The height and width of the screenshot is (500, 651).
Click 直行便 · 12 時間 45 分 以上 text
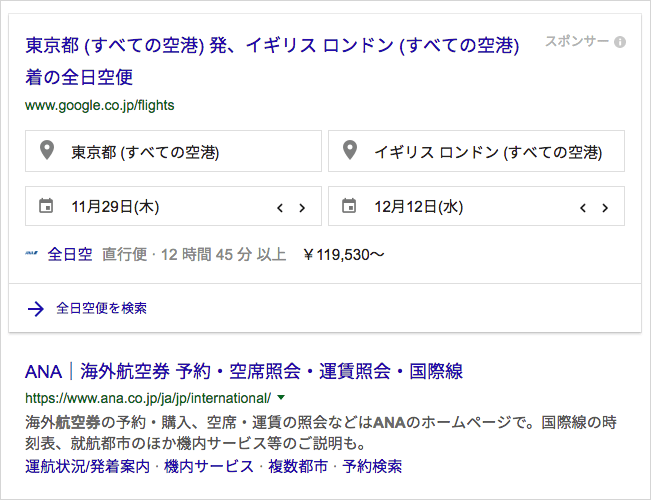click(x=194, y=254)
